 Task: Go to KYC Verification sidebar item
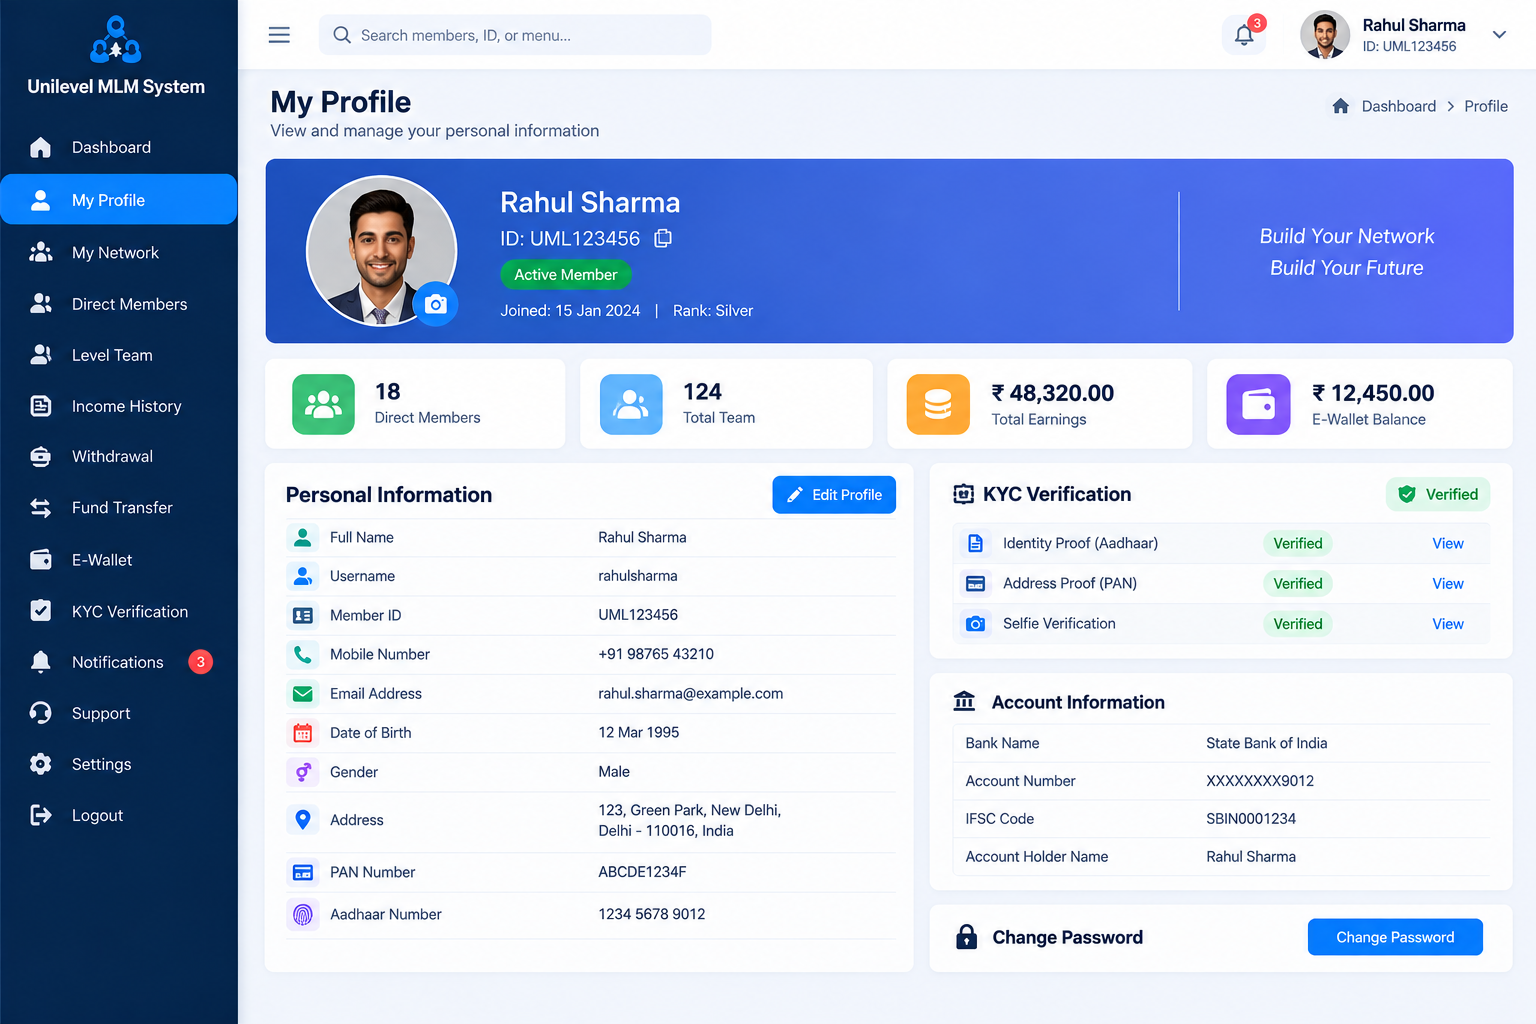[x=119, y=611]
